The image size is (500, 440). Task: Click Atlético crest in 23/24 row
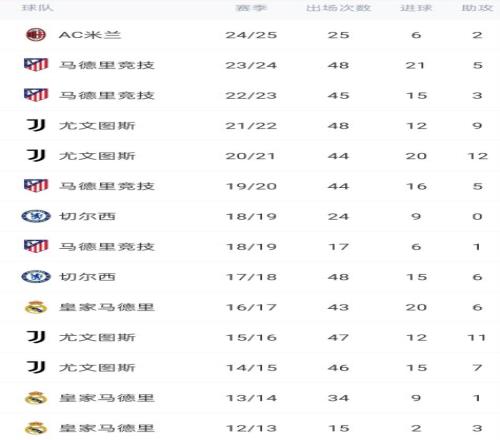tap(36, 65)
